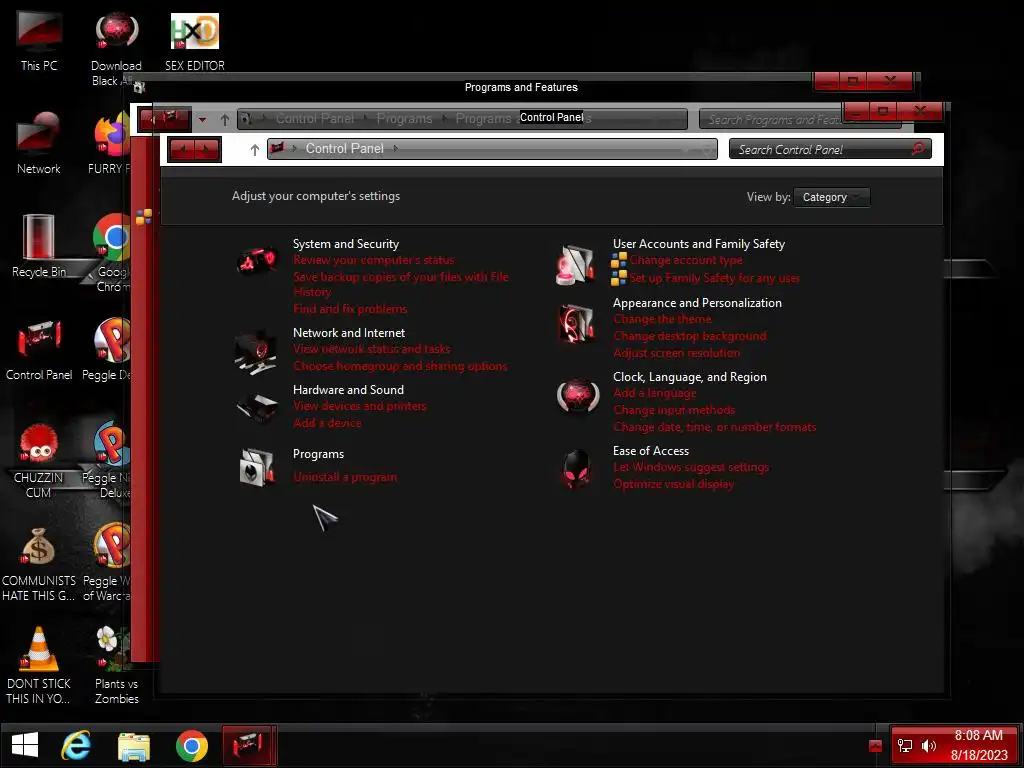Screen dimensions: 1024x768
Task: Click the Search Control Panel field
Action: pyautogui.click(x=830, y=149)
